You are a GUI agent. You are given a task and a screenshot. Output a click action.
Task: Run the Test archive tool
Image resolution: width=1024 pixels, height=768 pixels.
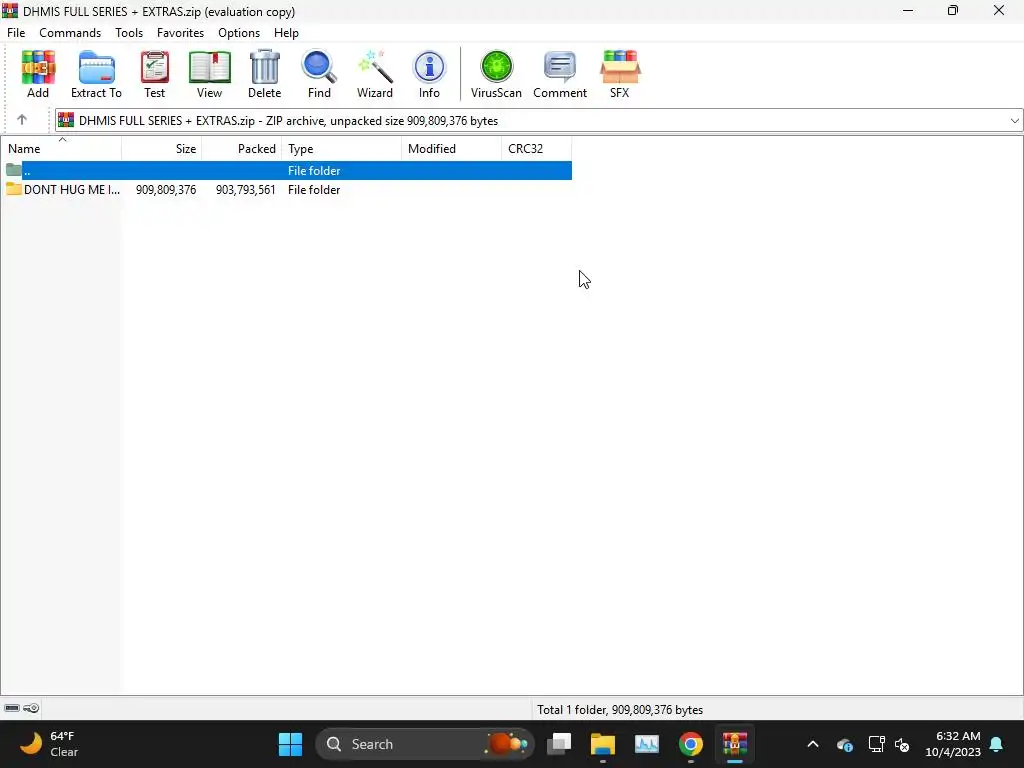[x=155, y=74]
